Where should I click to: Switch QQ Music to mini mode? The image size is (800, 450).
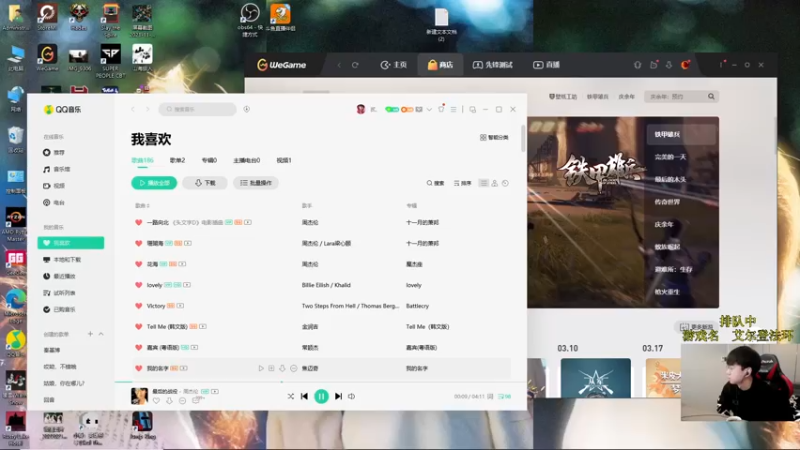472,109
